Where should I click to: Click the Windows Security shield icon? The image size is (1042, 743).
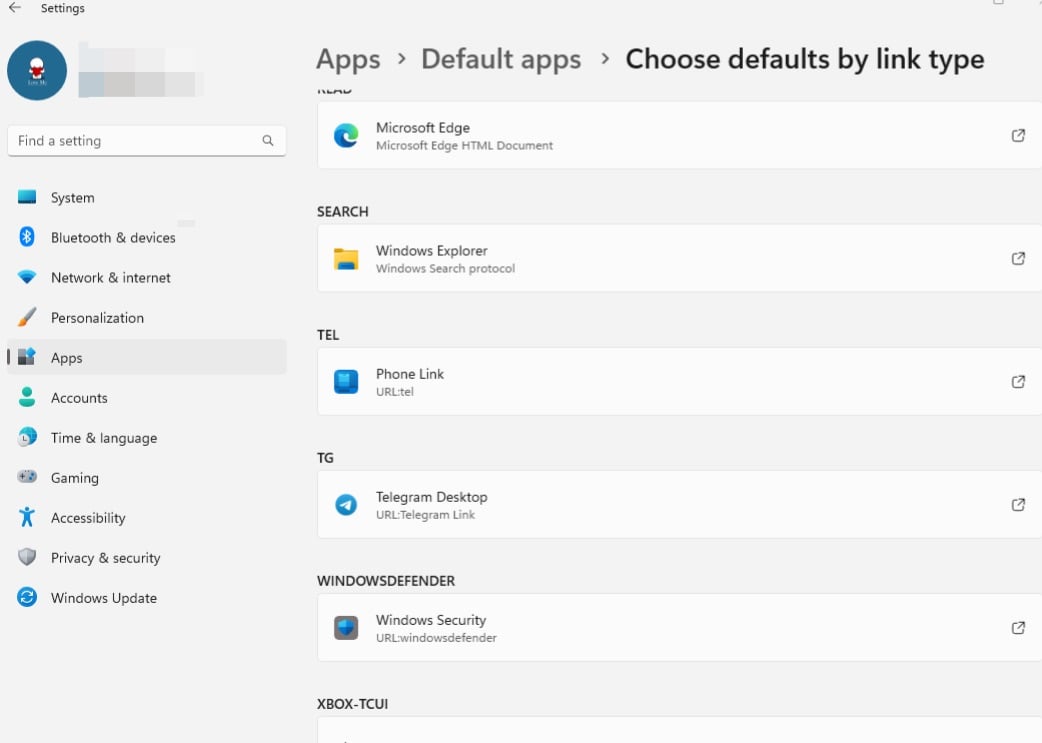pyautogui.click(x=345, y=628)
